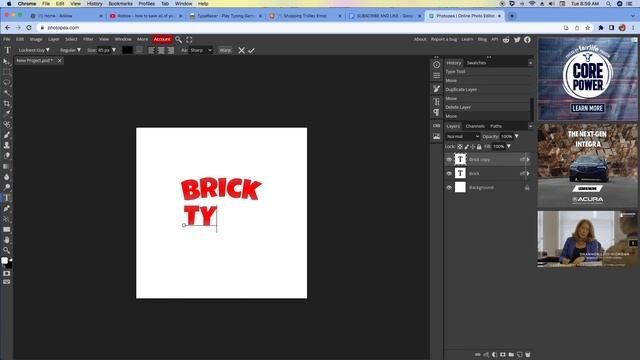Switch to the Channels tab

(475, 126)
